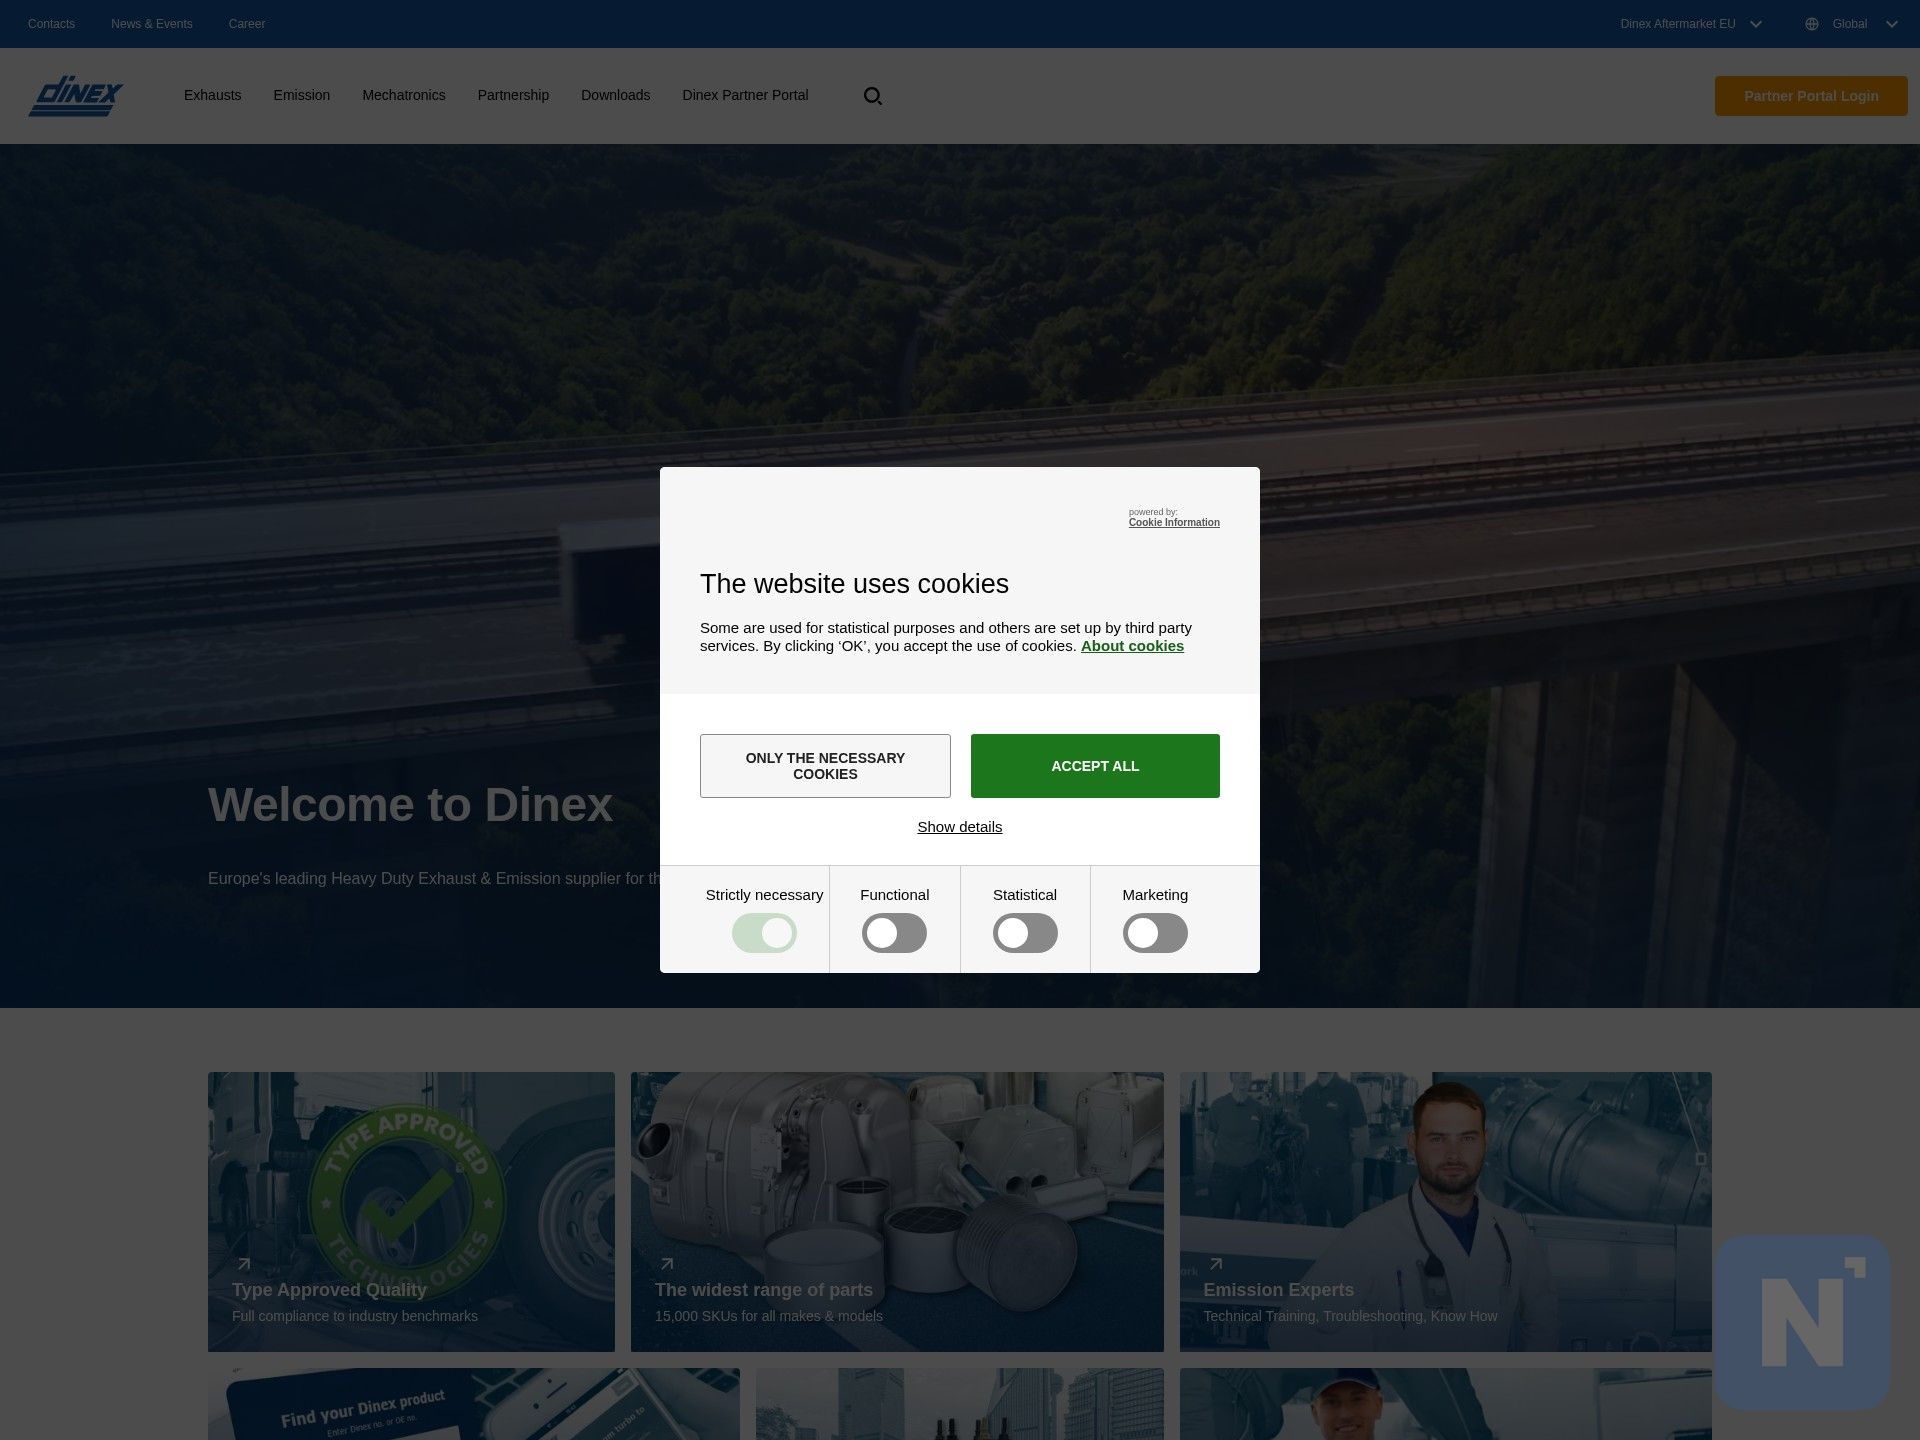The image size is (1920, 1440).
Task: Click the Welcome to Dinex heading
Action: pos(410,805)
